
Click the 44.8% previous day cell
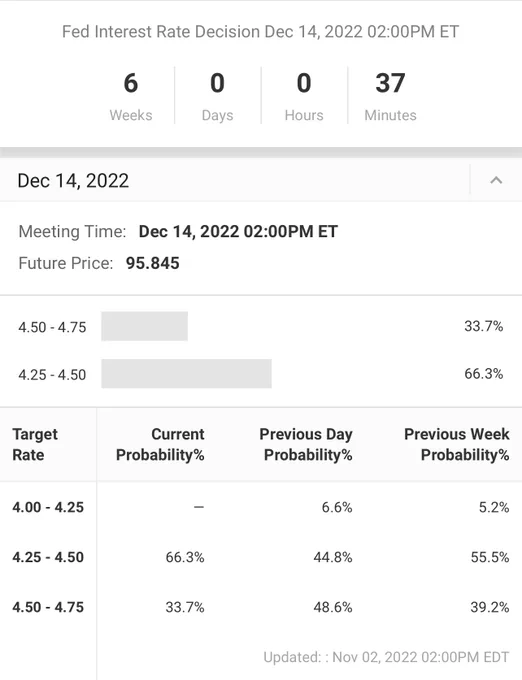coord(333,557)
